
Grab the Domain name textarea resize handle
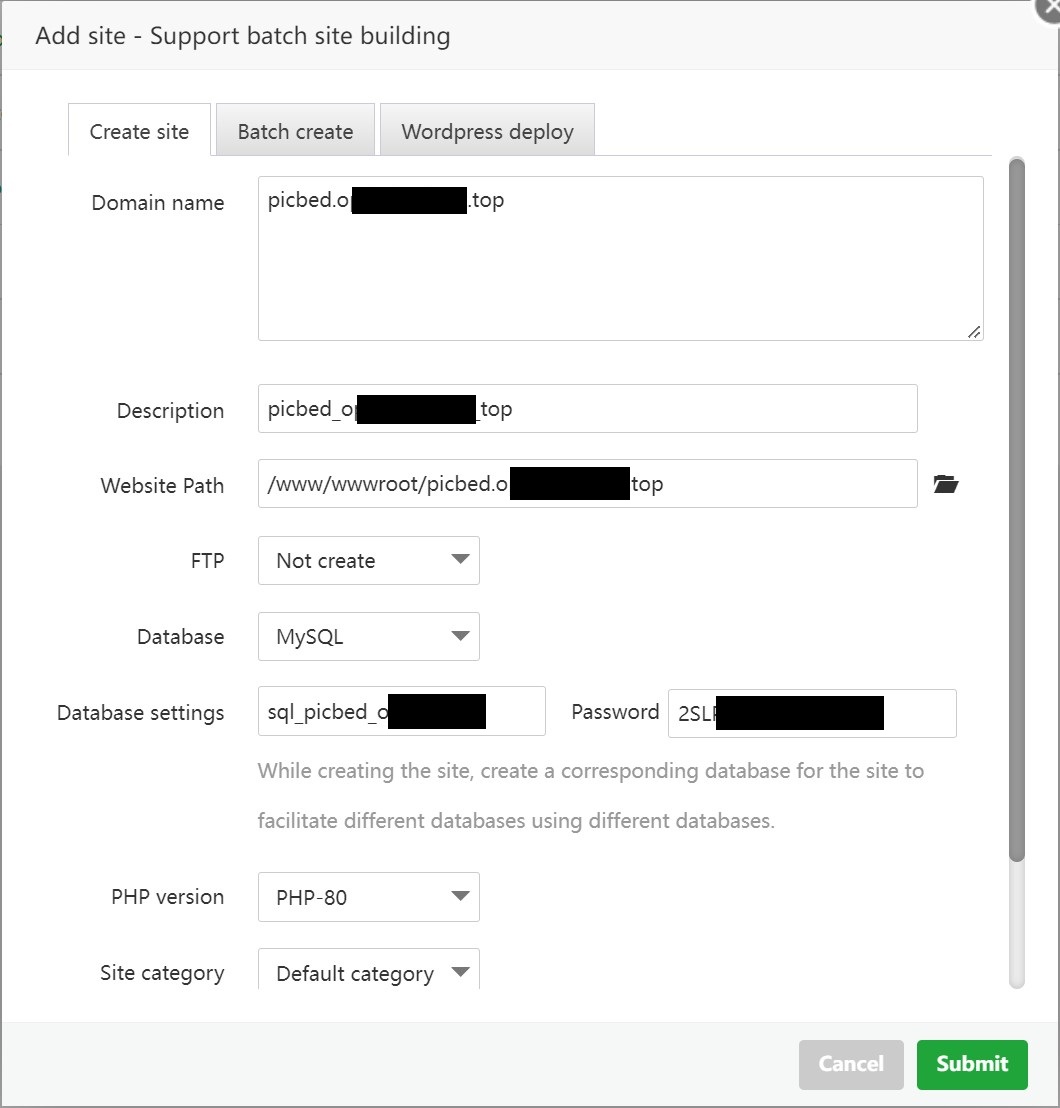974,332
